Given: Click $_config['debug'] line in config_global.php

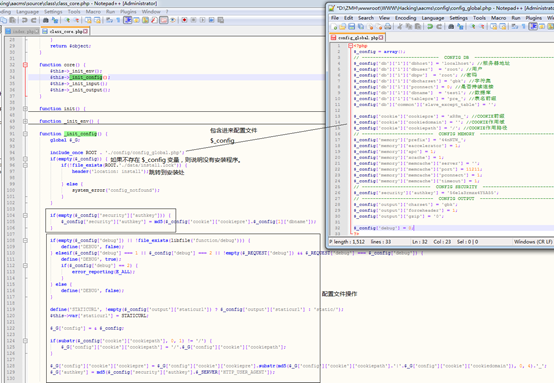Looking at the screenshot, I should click(383, 228).
